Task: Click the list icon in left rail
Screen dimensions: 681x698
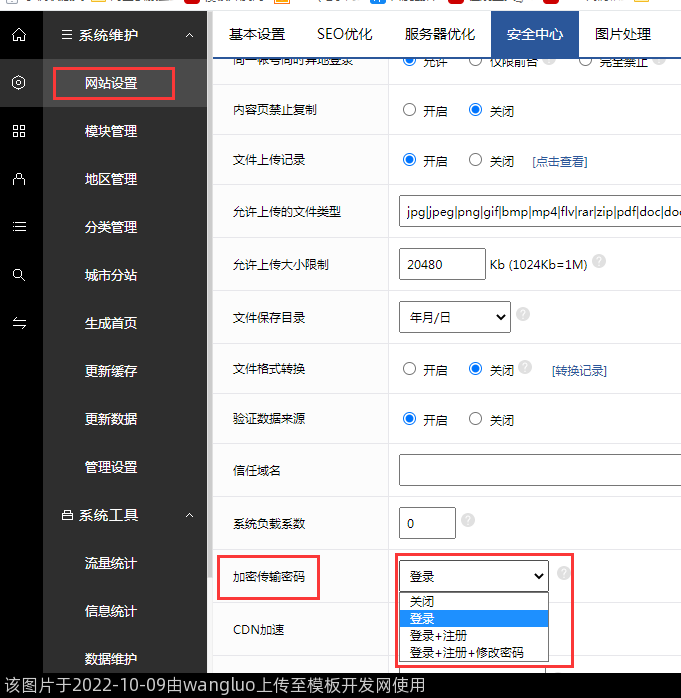Action: pyautogui.click(x=19, y=227)
